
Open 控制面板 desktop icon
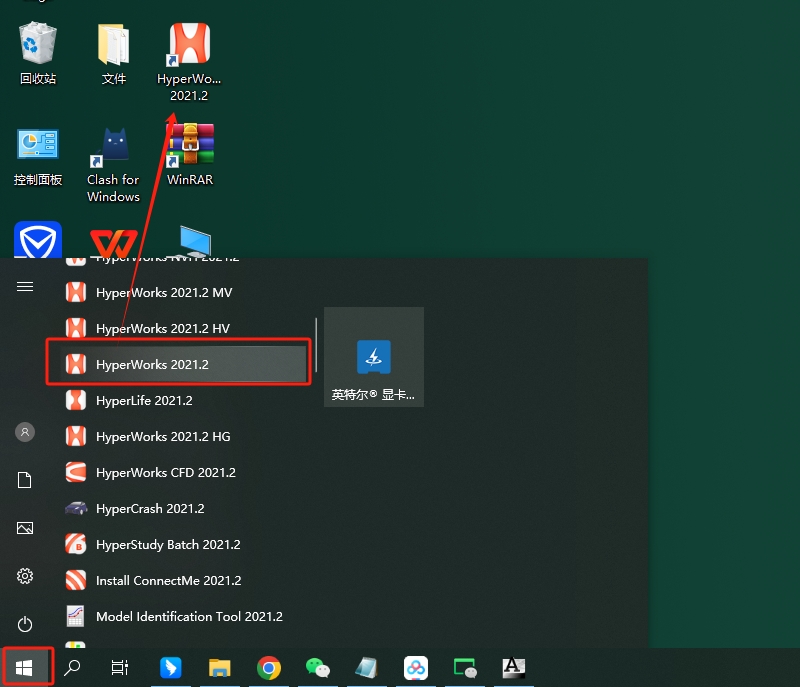(38, 156)
